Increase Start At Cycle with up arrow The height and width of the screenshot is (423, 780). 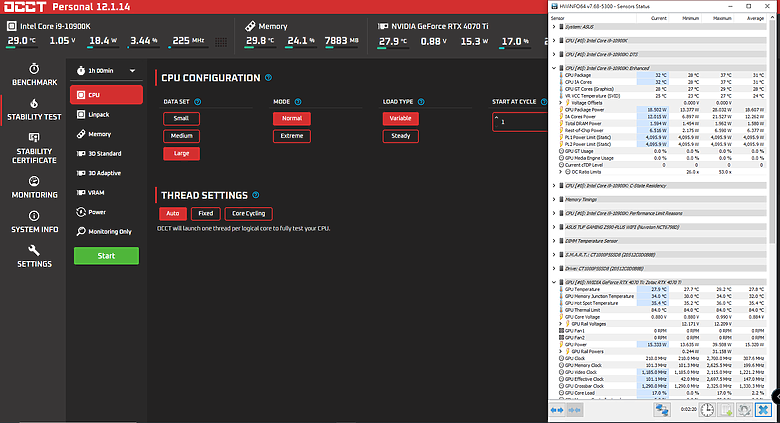coord(496,118)
